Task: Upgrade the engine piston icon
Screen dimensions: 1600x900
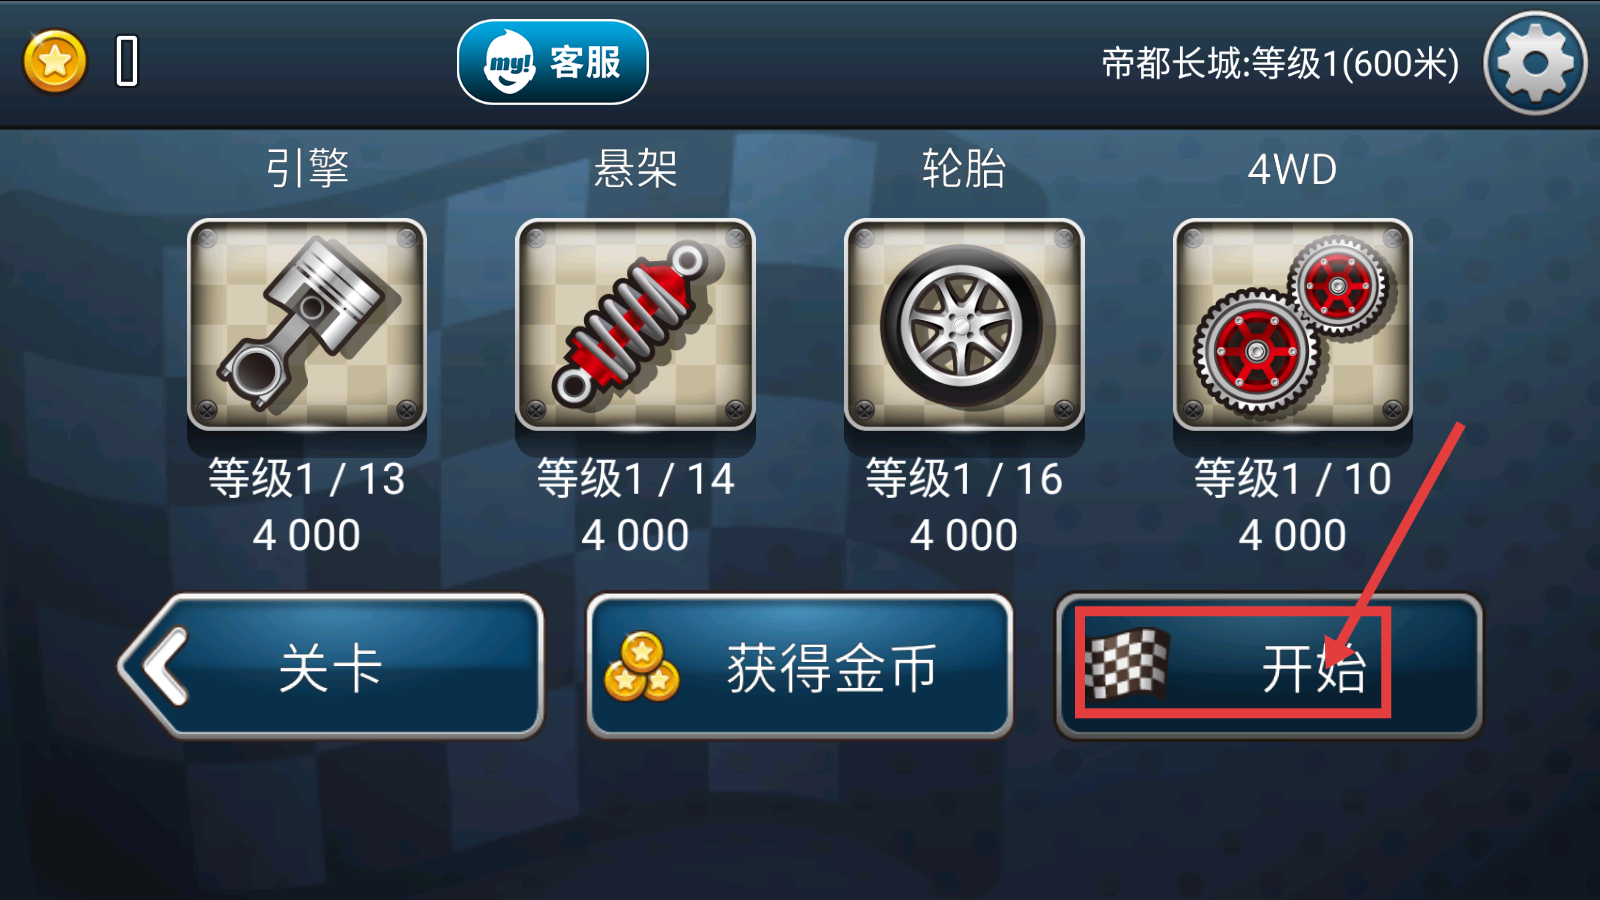Action: pos(307,325)
